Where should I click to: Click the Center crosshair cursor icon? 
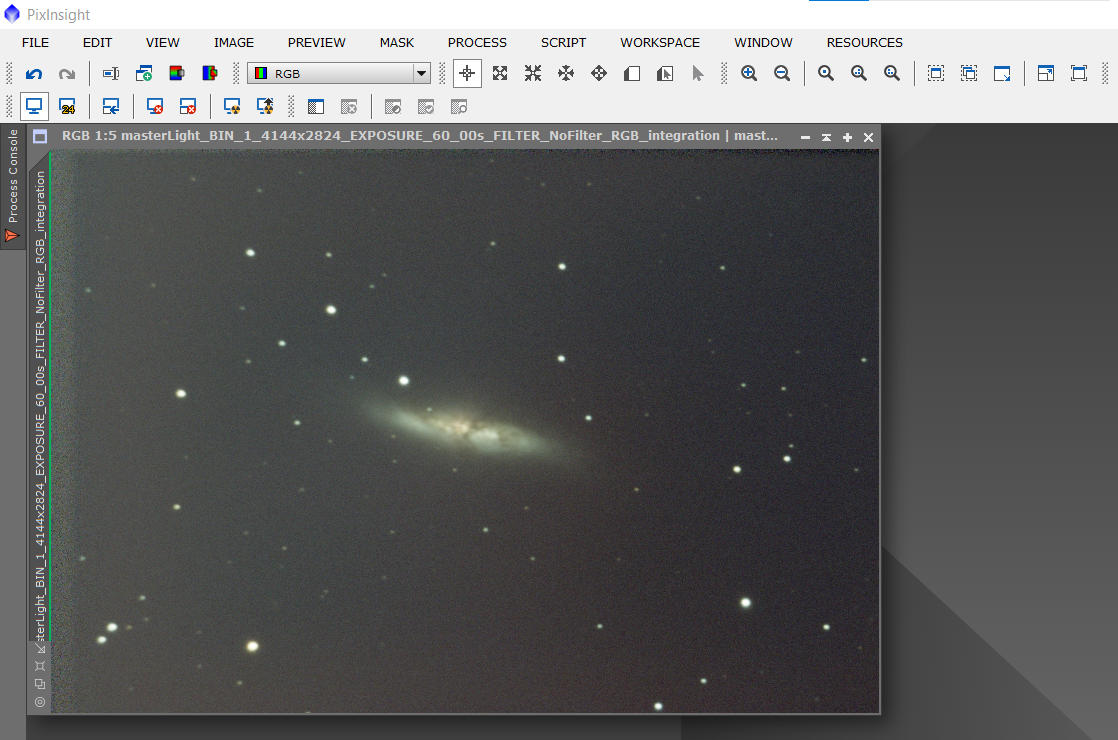[467, 73]
